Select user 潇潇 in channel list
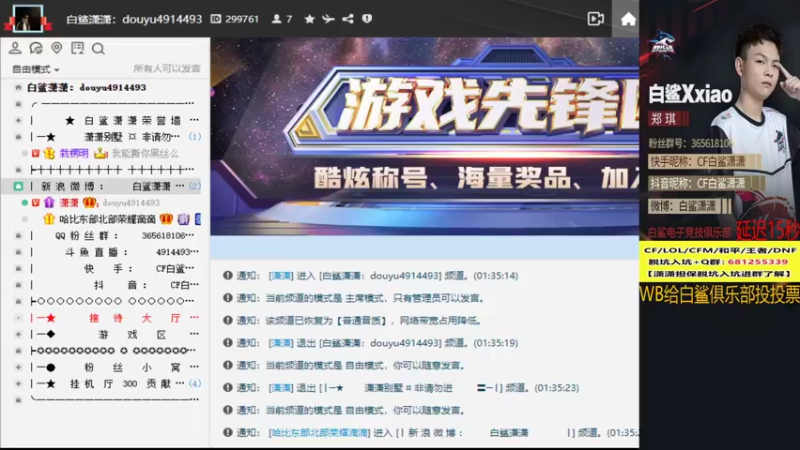800x450 pixels. (x=69, y=203)
